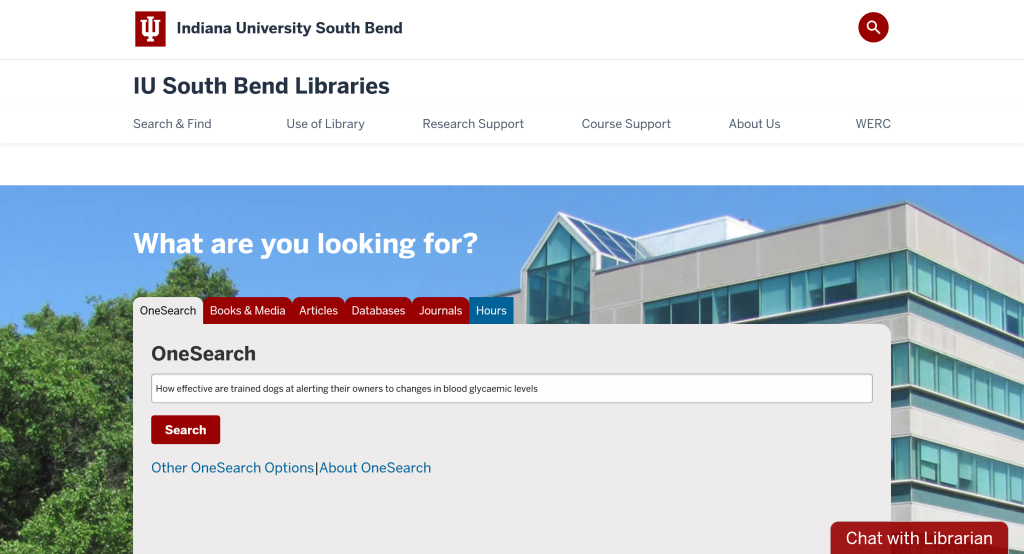Open the site search magnifier icon
The image size is (1024, 554).
[873, 27]
